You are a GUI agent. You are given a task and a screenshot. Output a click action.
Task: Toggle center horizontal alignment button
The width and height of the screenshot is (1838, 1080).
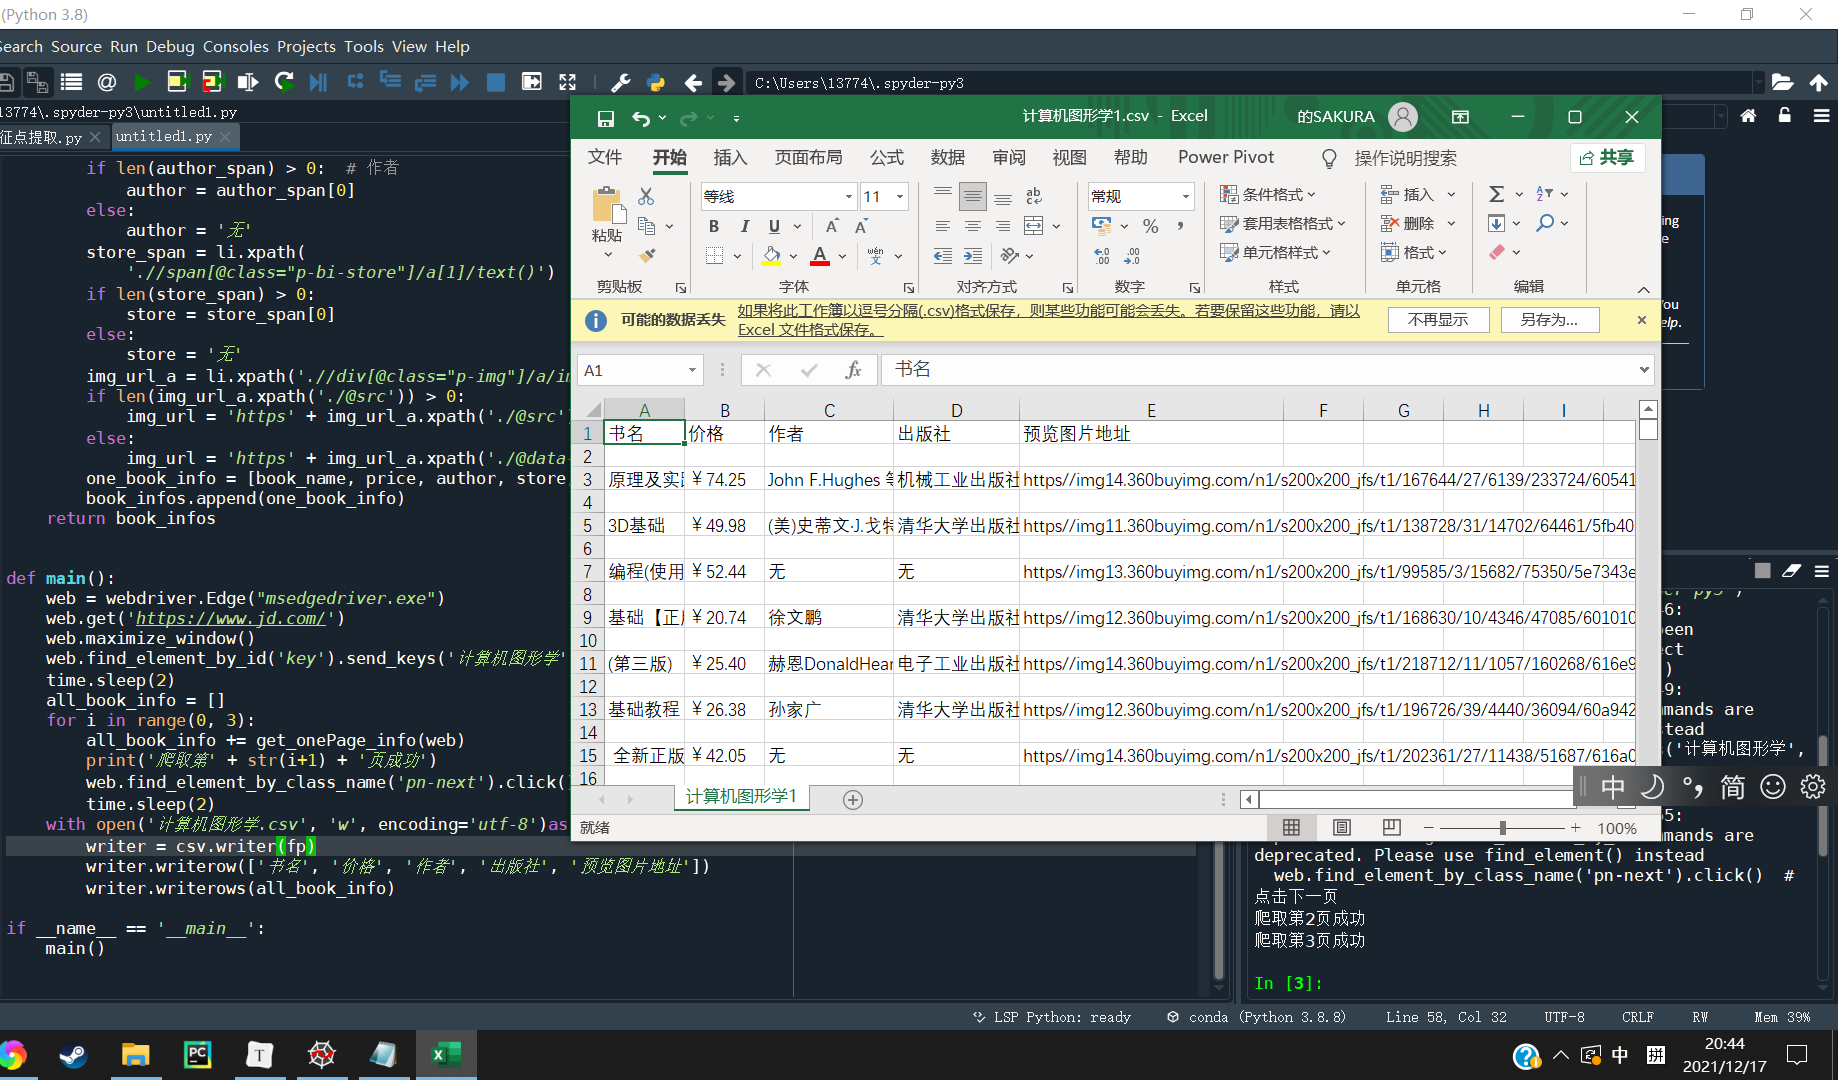click(972, 226)
